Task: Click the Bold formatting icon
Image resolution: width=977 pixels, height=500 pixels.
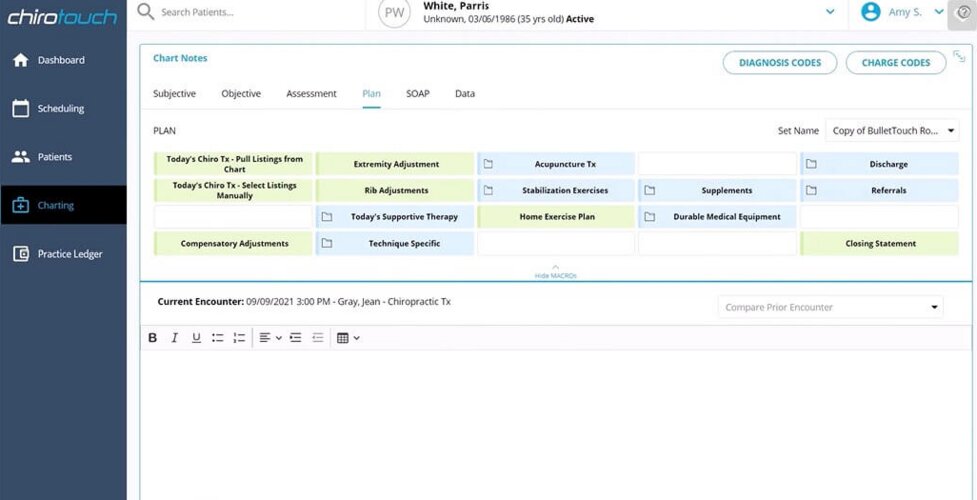Action: (153, 338)
